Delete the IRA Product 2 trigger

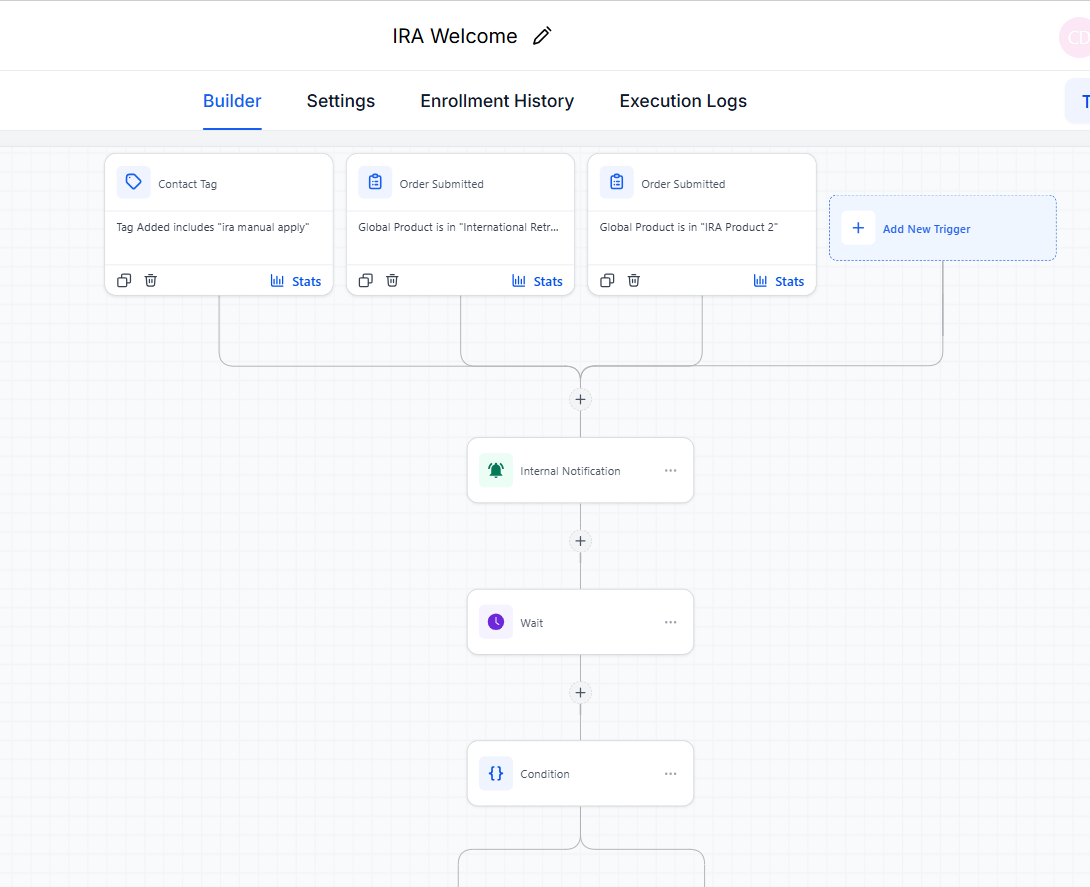tap(634, 280)
